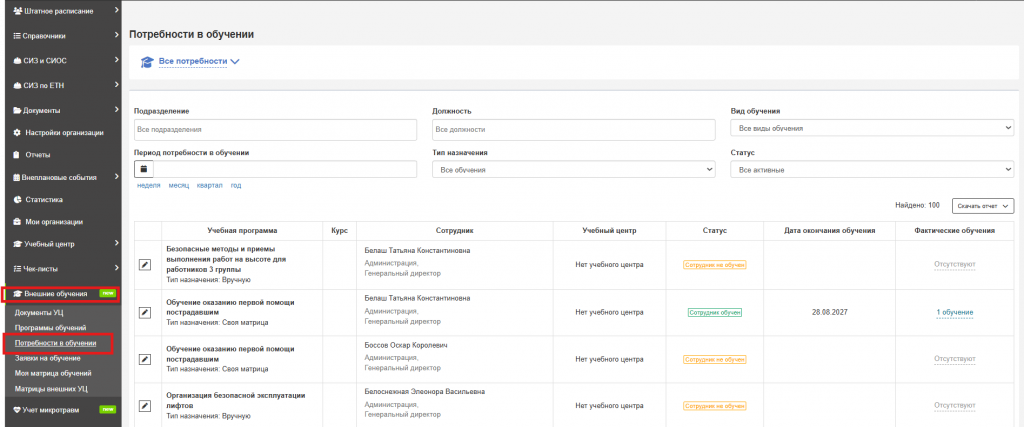Image resolution: width=1024 pixels, height=427 pixels.
Task: Select the неделя period shortcut
Action: point(149,185)
